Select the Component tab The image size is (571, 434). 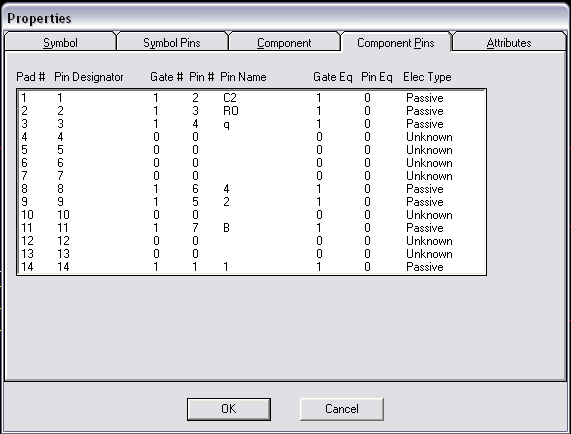(x=284, y=43)
